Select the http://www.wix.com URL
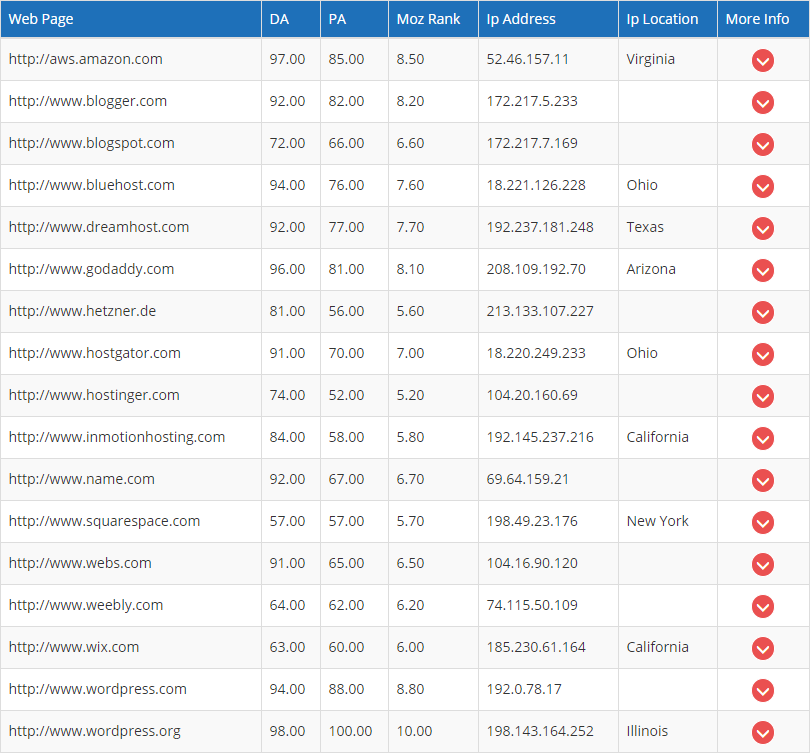The width and height of the screenshot is (810, 753). [74, 647]
